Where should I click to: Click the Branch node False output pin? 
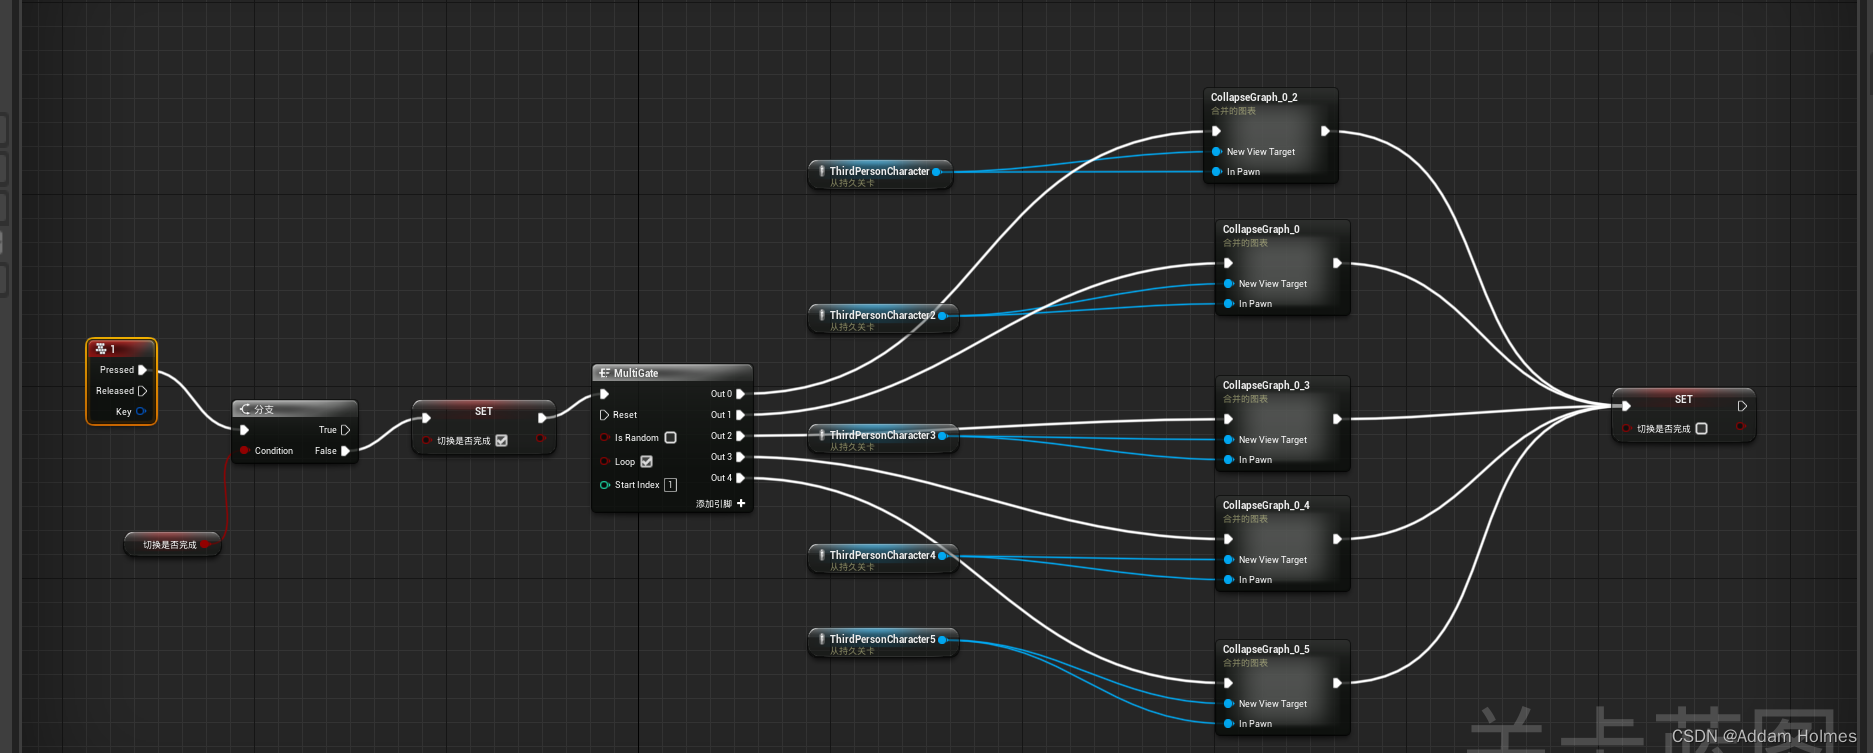[x=346, y=451]
